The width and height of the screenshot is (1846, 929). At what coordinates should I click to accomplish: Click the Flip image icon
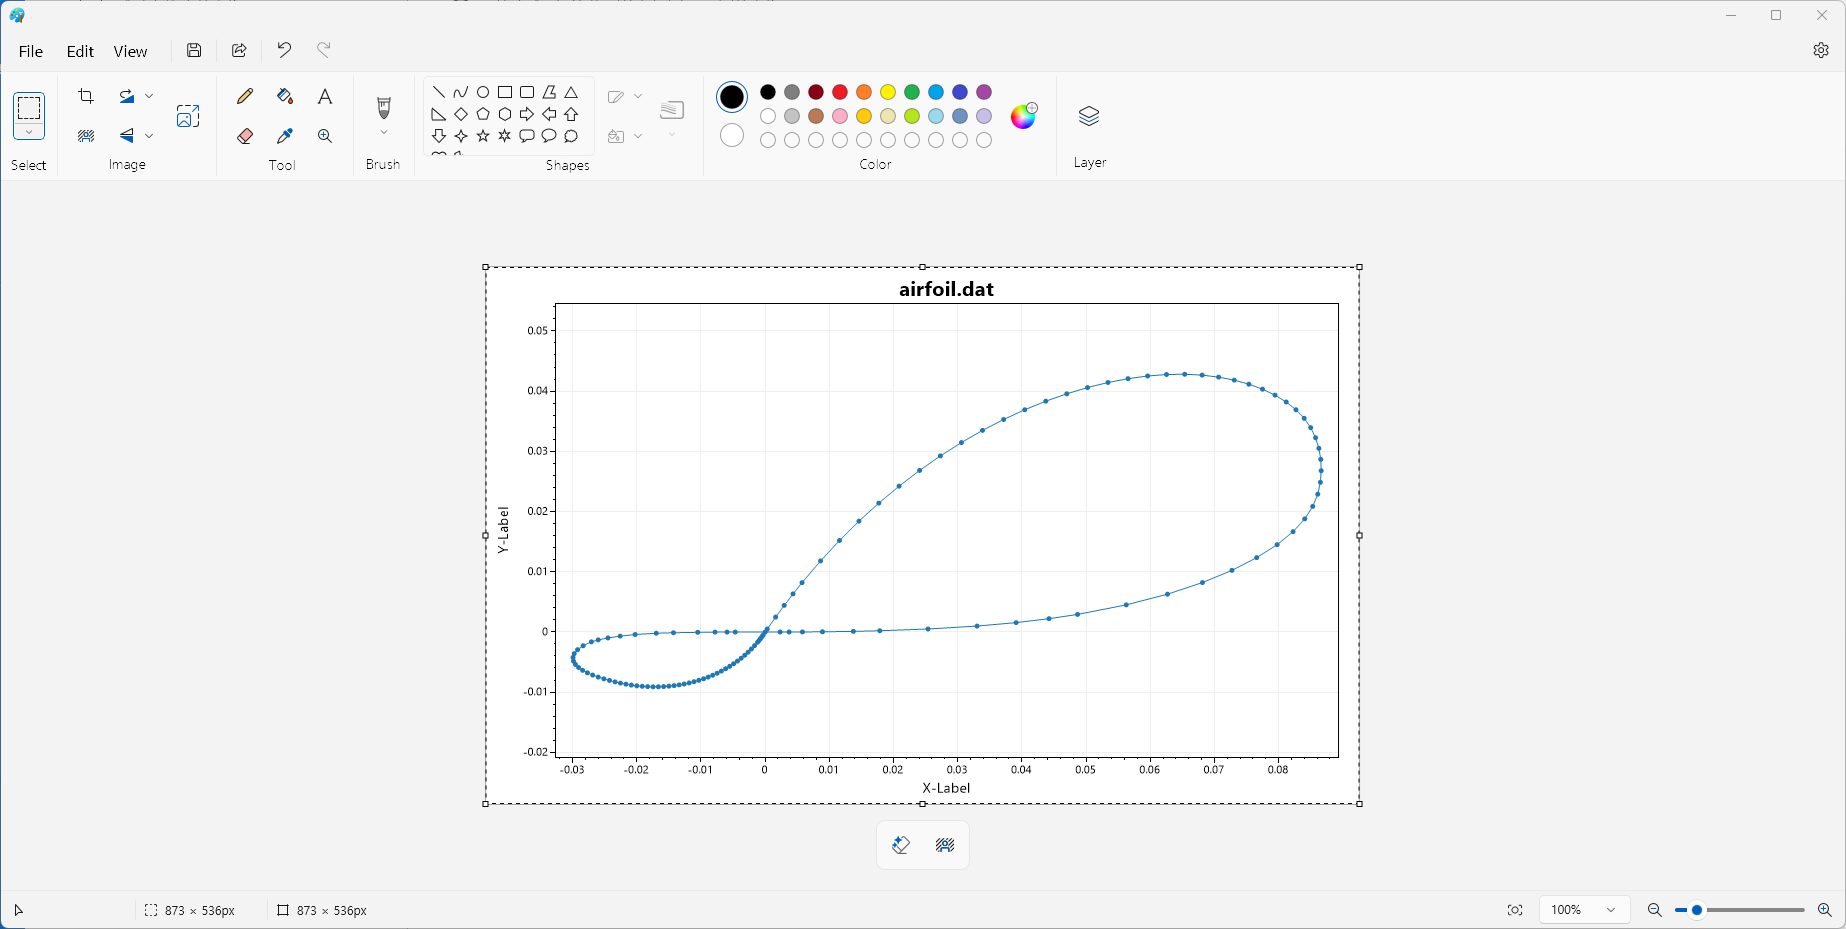click(x=126, y=136)
